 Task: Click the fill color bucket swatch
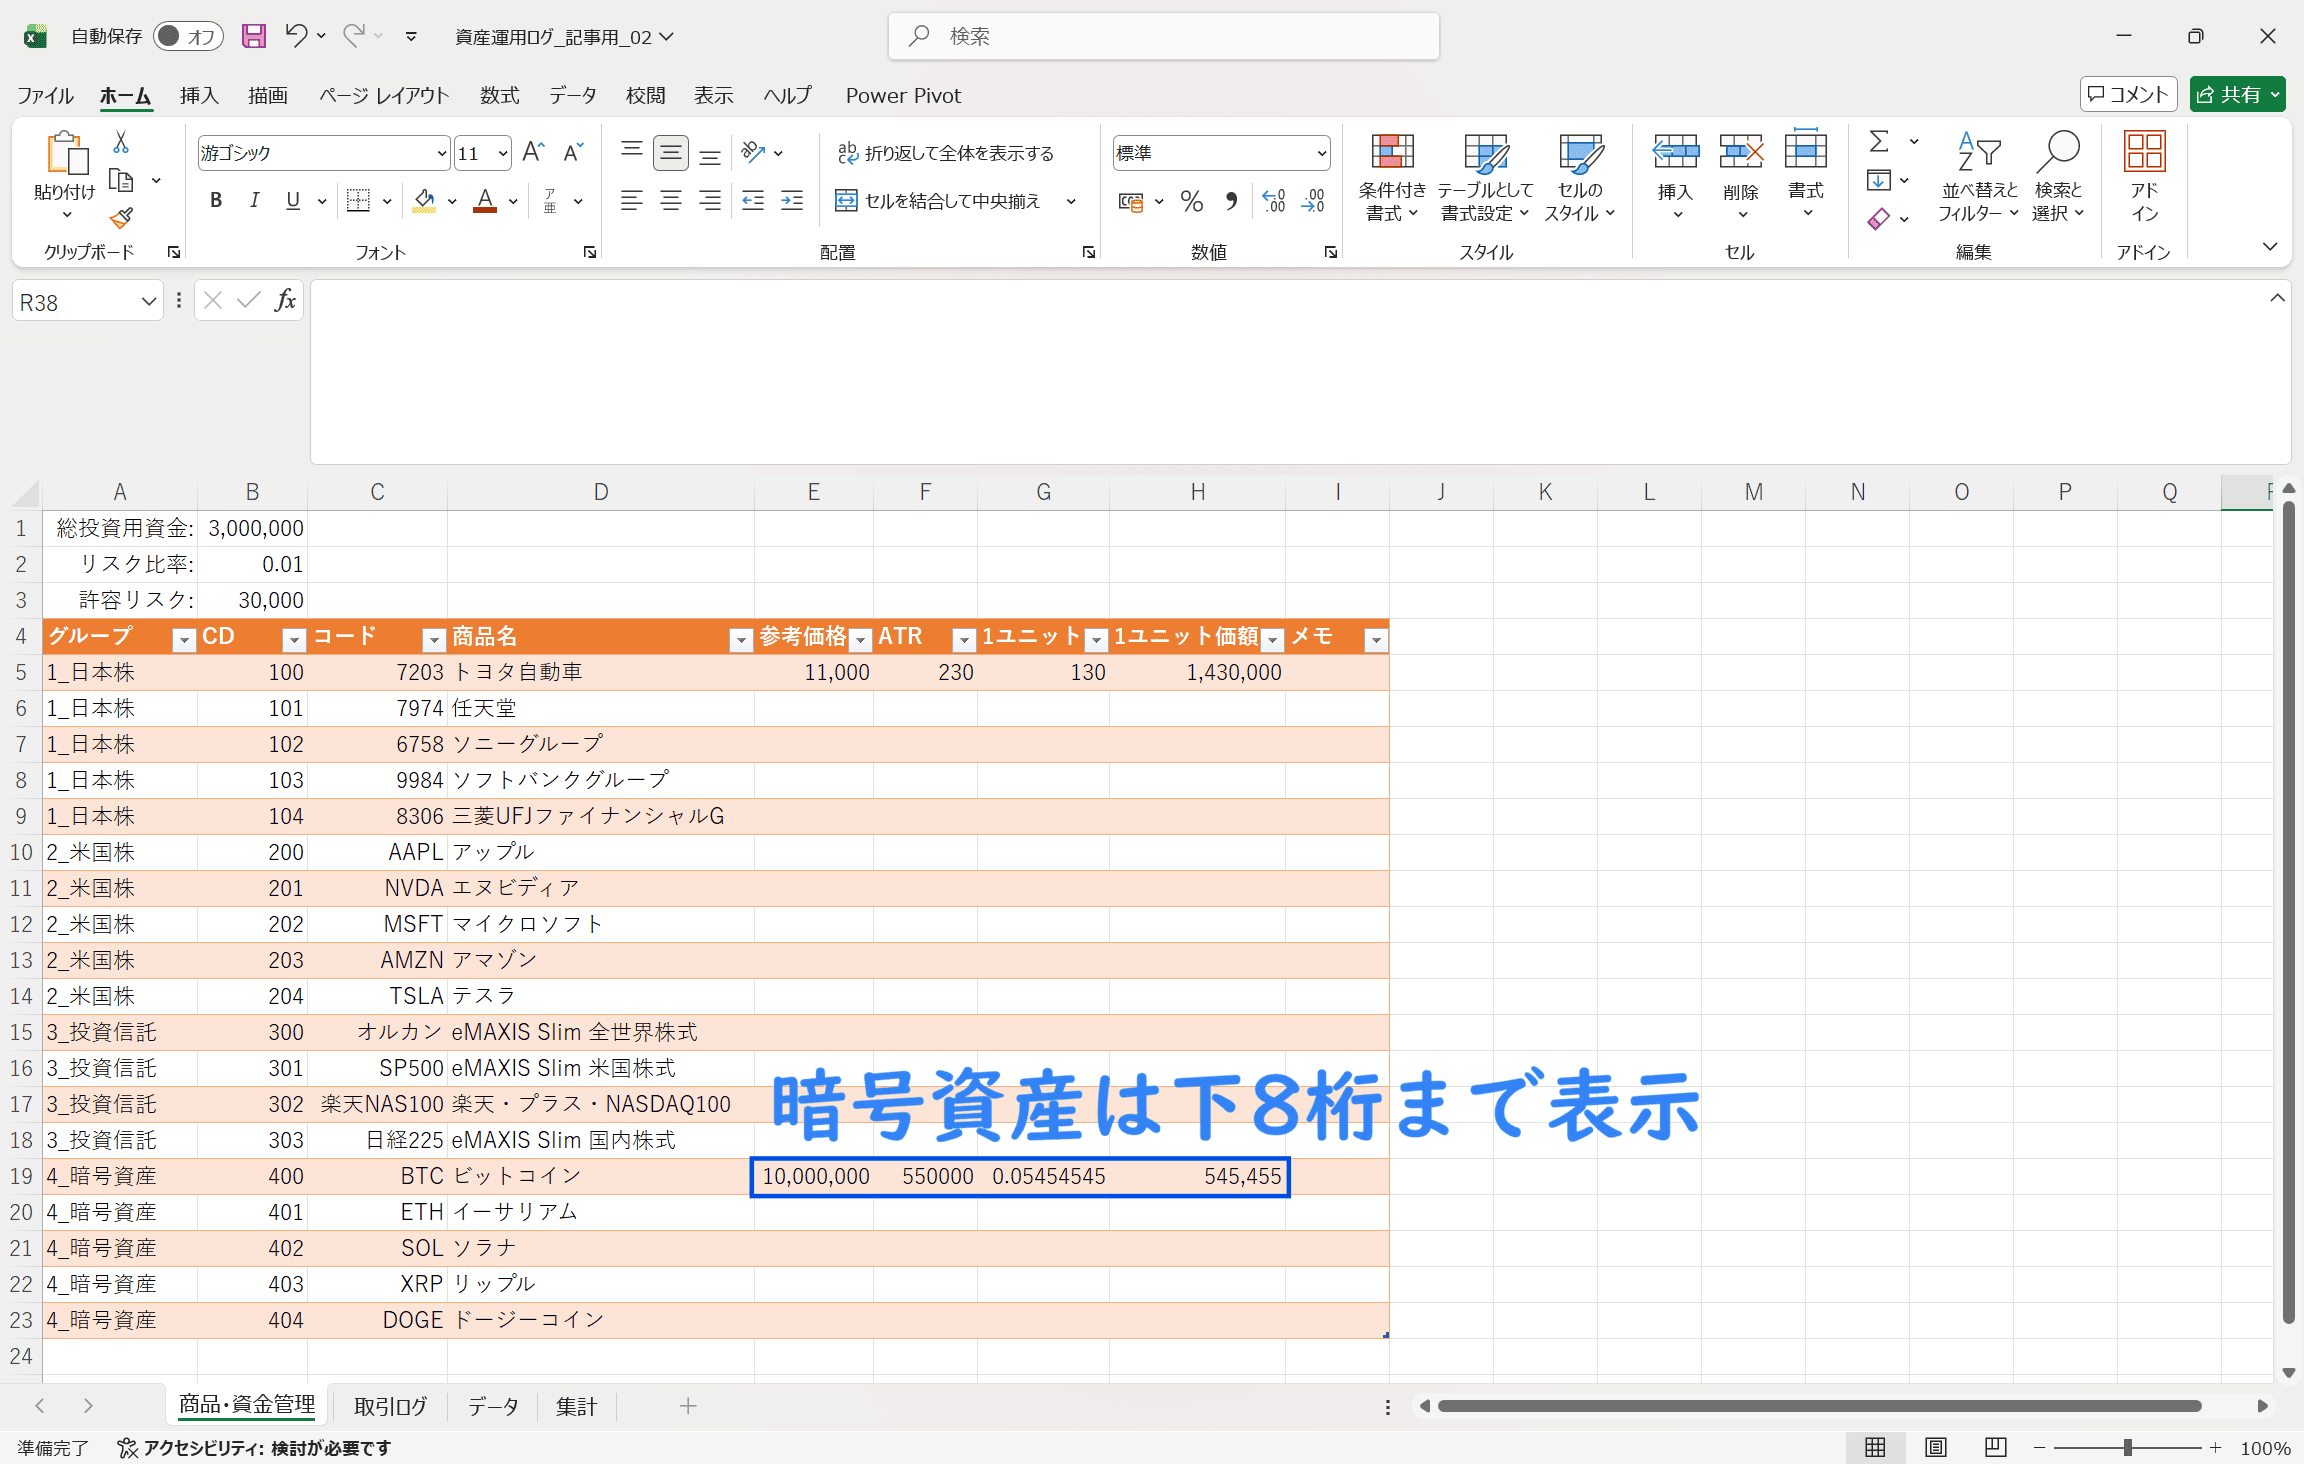424,201
